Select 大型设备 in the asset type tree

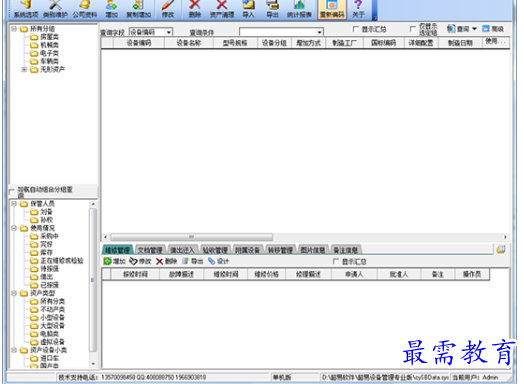(x=52, y=326)
